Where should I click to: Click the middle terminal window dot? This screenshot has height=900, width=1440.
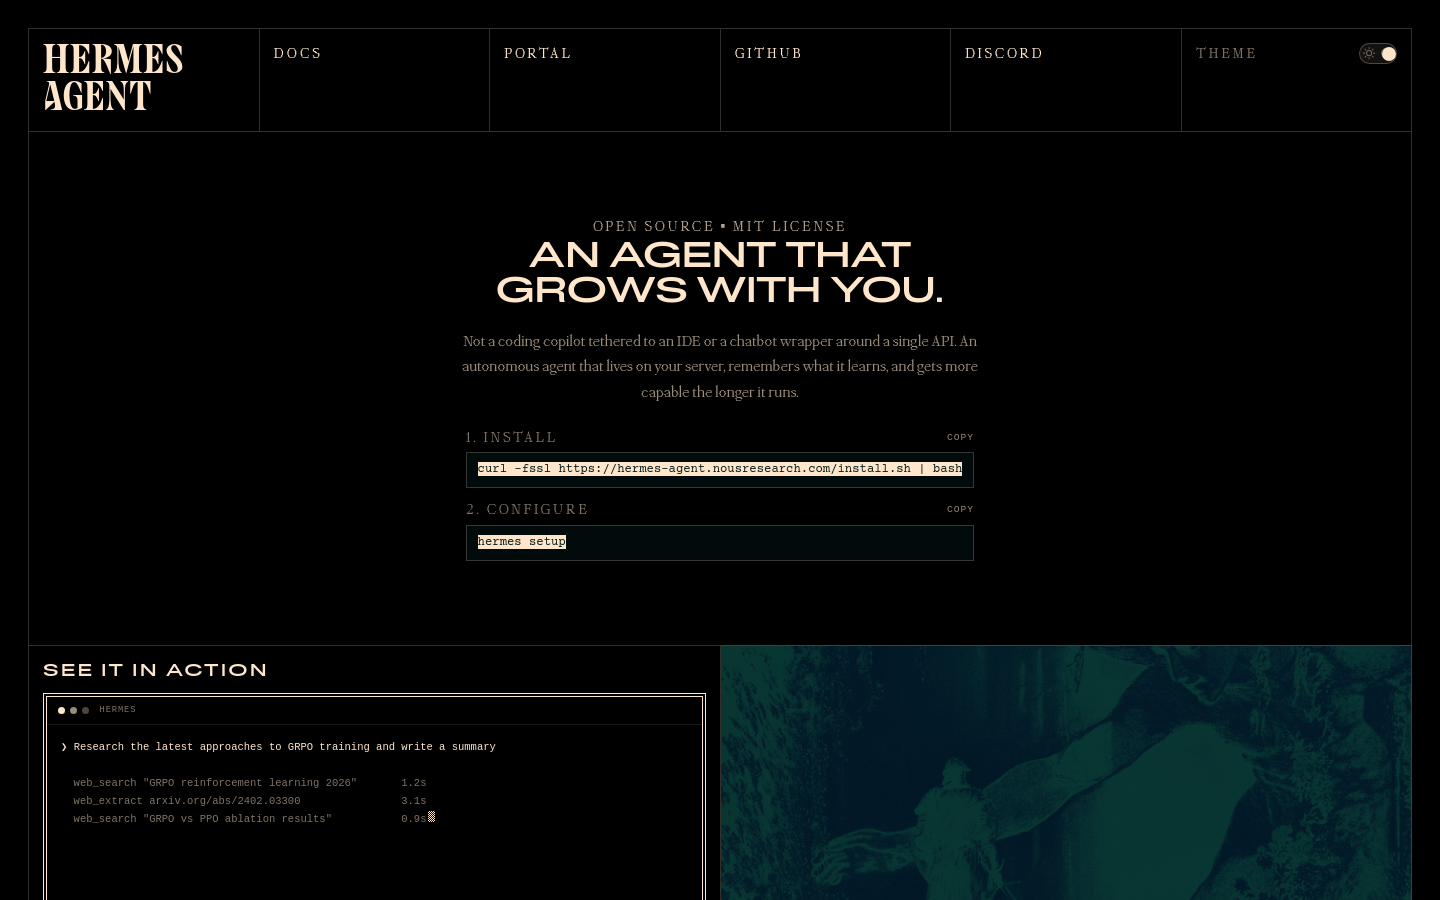(x=74, y=711)
